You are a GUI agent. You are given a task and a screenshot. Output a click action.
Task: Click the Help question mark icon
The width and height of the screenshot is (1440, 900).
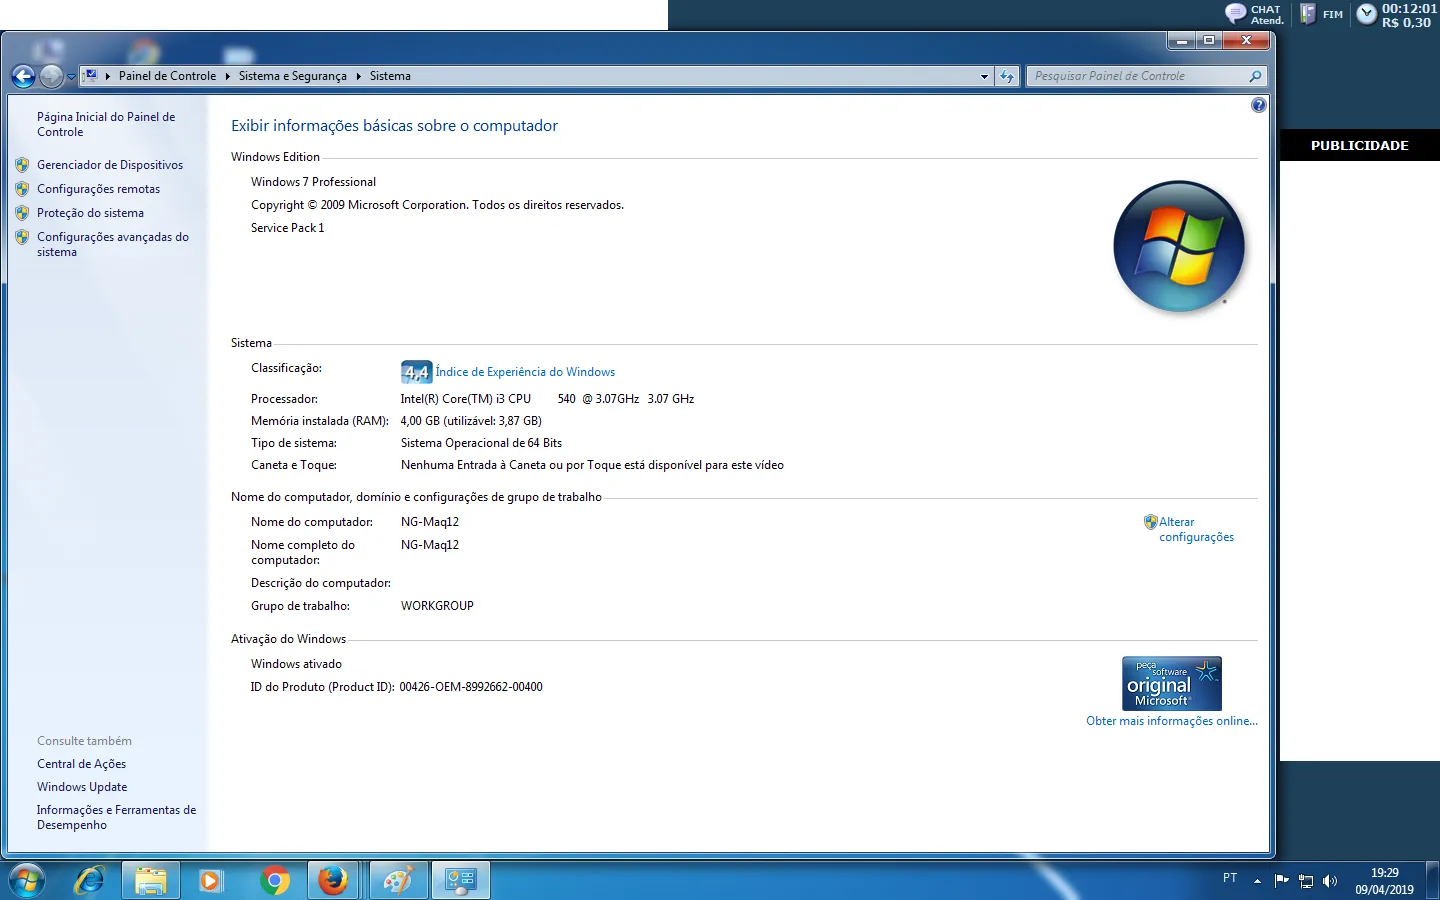click(x=1258, y=104)
